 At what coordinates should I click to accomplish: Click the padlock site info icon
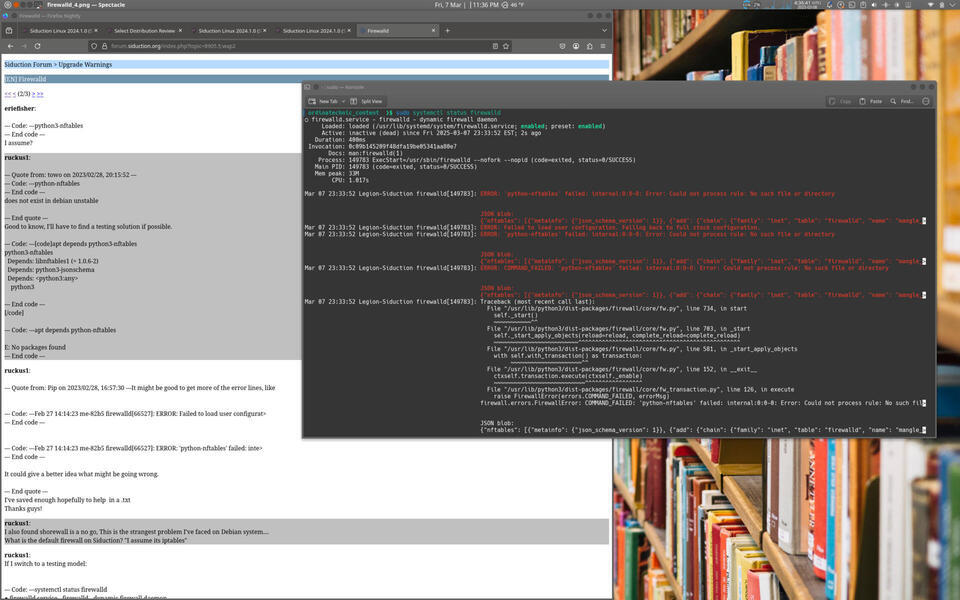pyautogui.click(x=104, y=46)
